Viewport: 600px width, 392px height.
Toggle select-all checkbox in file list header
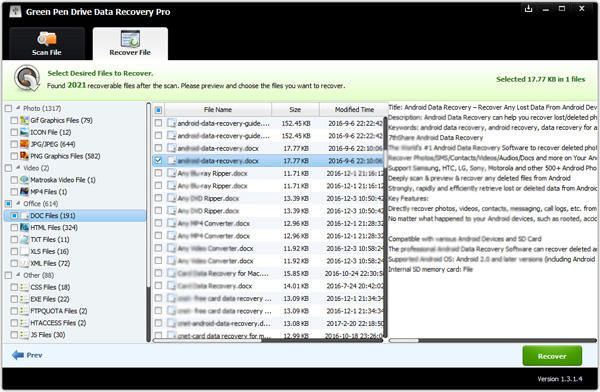coord(158,110)
